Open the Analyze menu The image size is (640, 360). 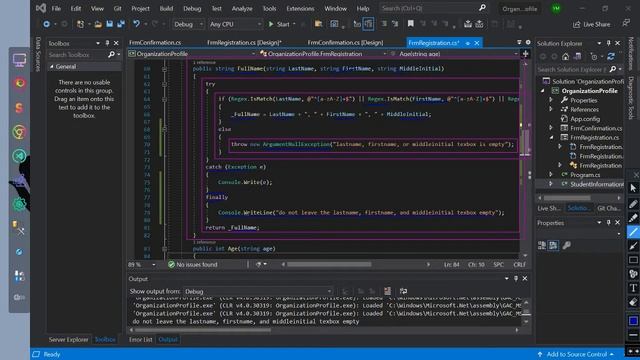[242, 8]
